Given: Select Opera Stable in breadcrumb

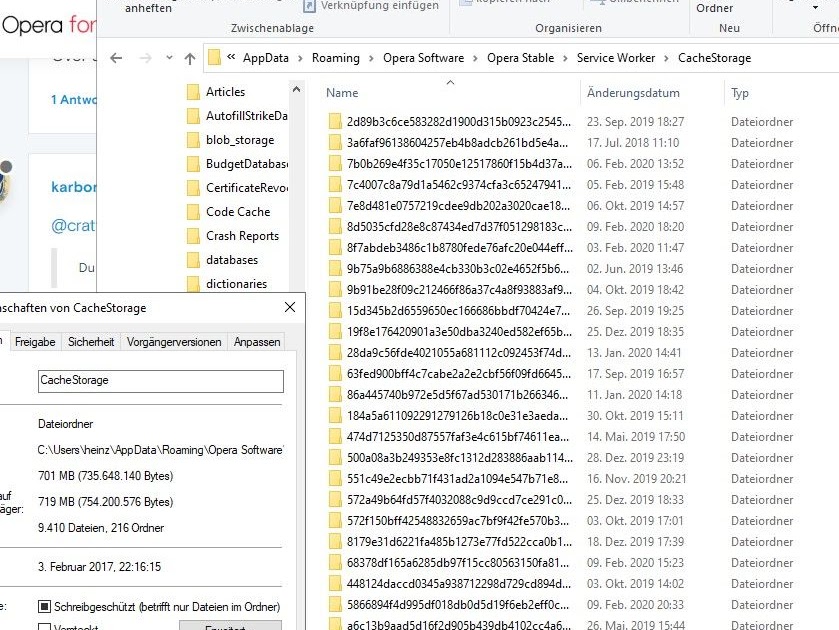Looking at the screenshot, I should click(x=520, y=58).
